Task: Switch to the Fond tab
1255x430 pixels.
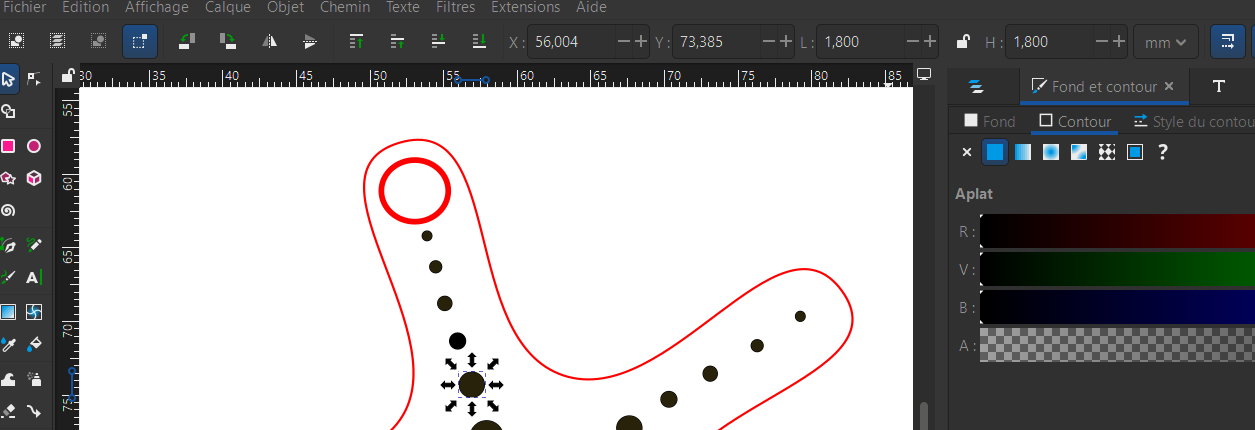Action: coord(989,121)
